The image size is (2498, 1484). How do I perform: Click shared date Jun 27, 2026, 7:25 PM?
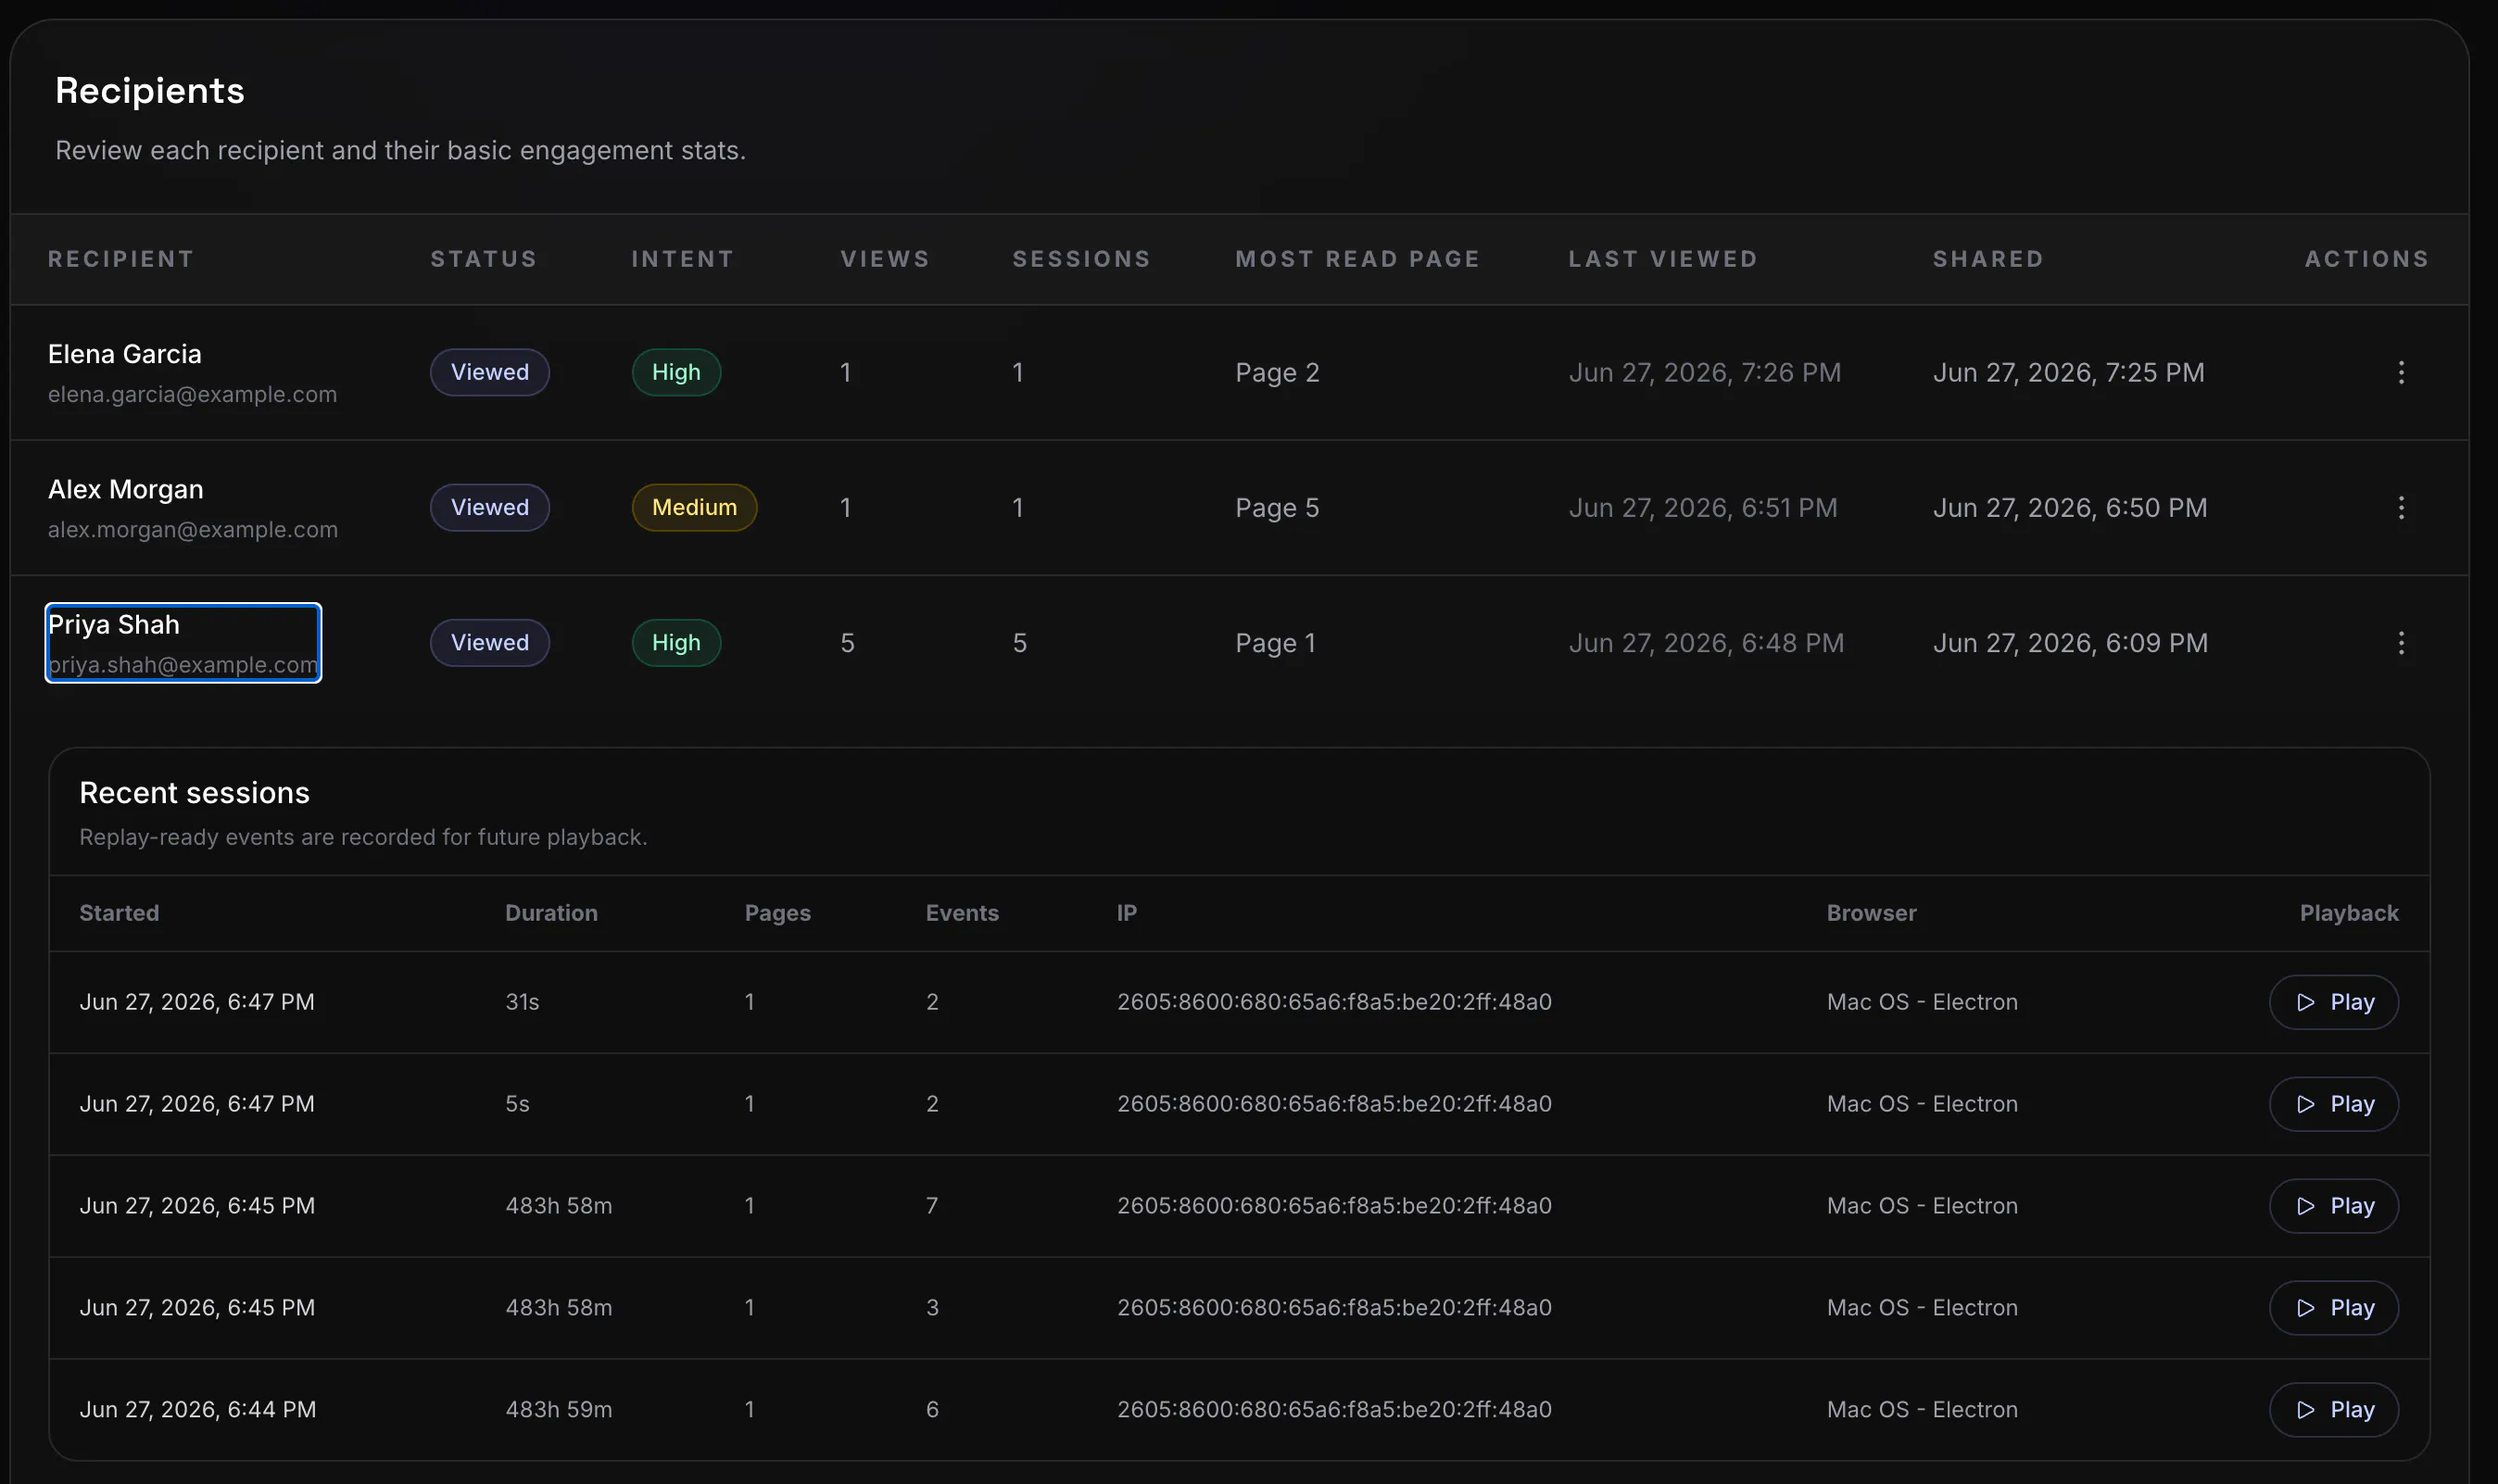click(x=2068, y=372)
